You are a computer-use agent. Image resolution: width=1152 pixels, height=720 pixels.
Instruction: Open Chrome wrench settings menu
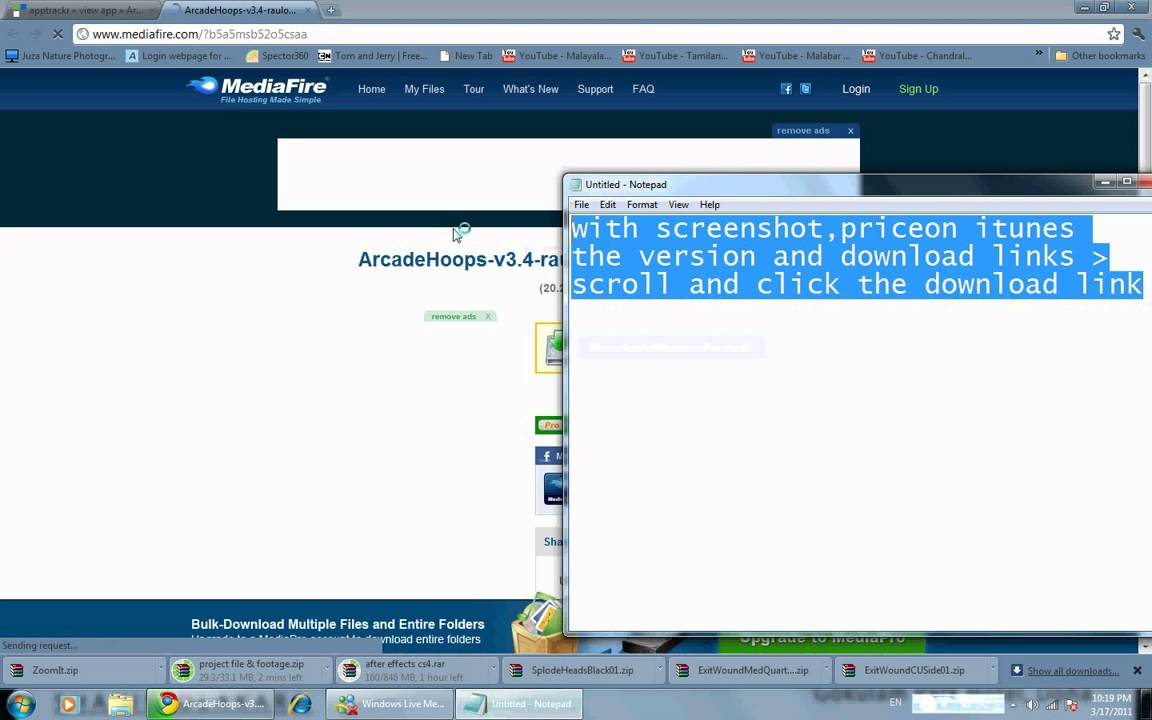(x=1138, y=34)
